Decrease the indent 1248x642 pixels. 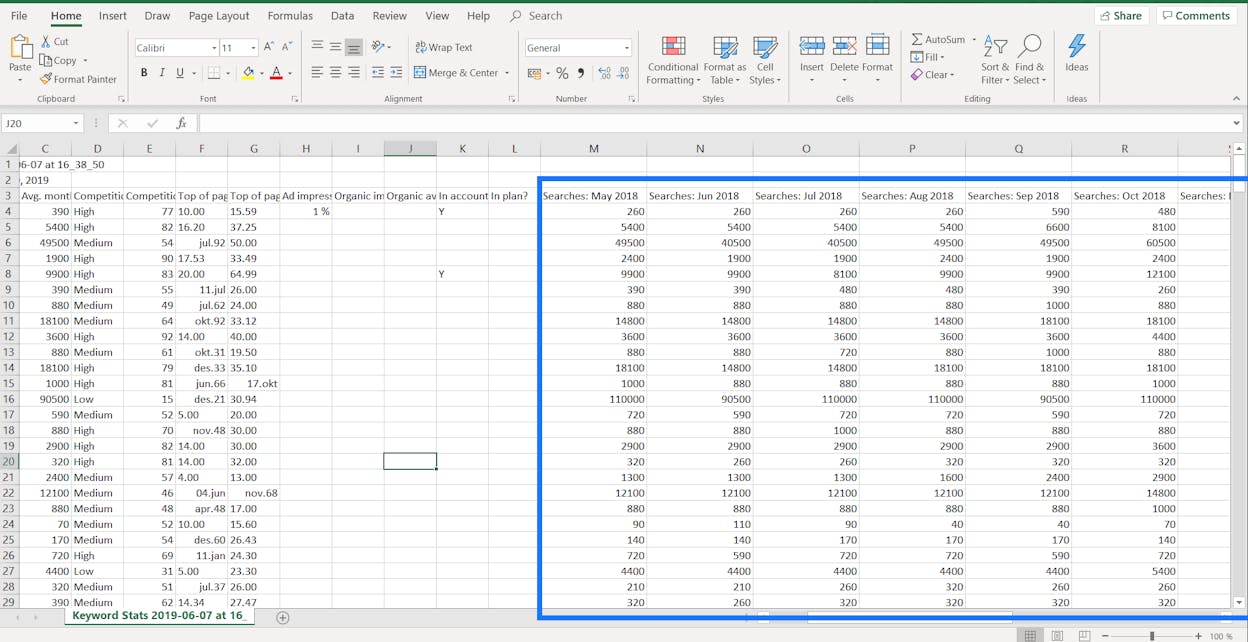[377, 73]
